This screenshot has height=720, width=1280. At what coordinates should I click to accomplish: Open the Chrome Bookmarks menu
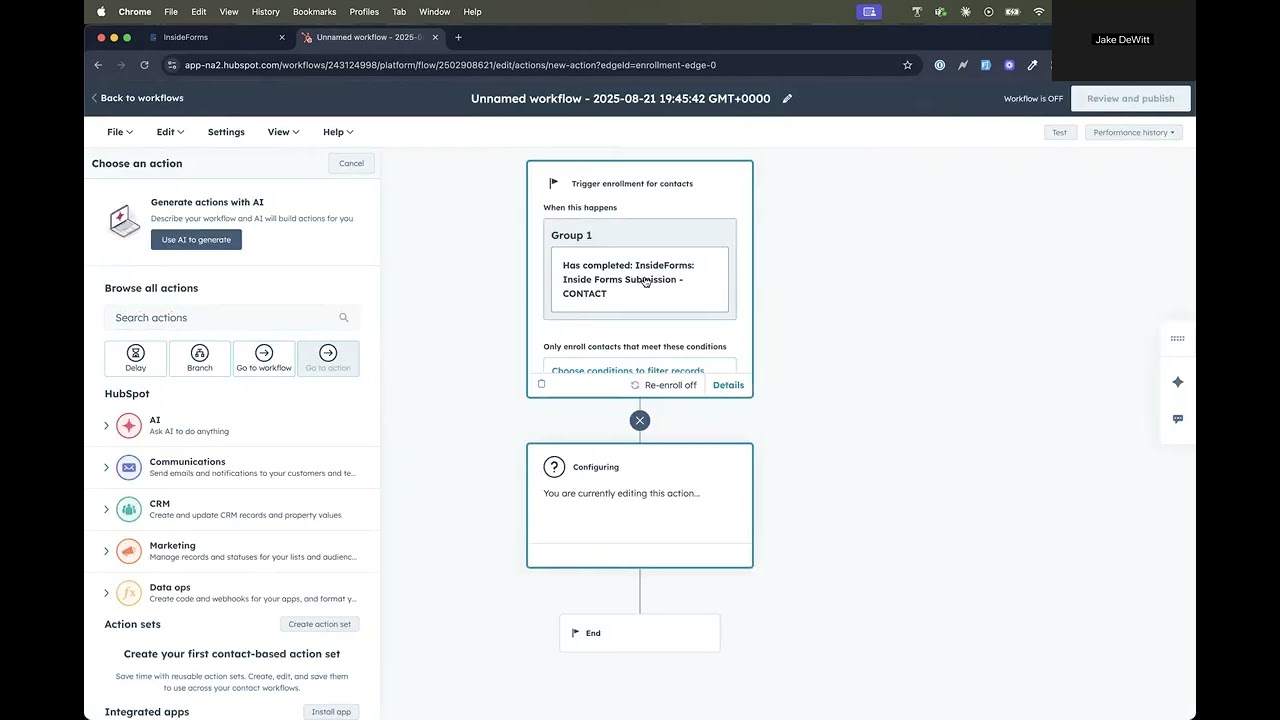314,12
